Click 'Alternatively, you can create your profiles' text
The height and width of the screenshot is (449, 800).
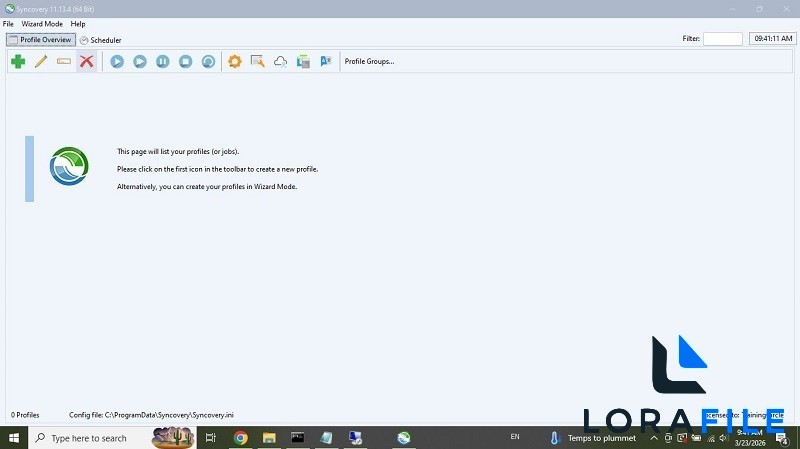pos(207,187)
